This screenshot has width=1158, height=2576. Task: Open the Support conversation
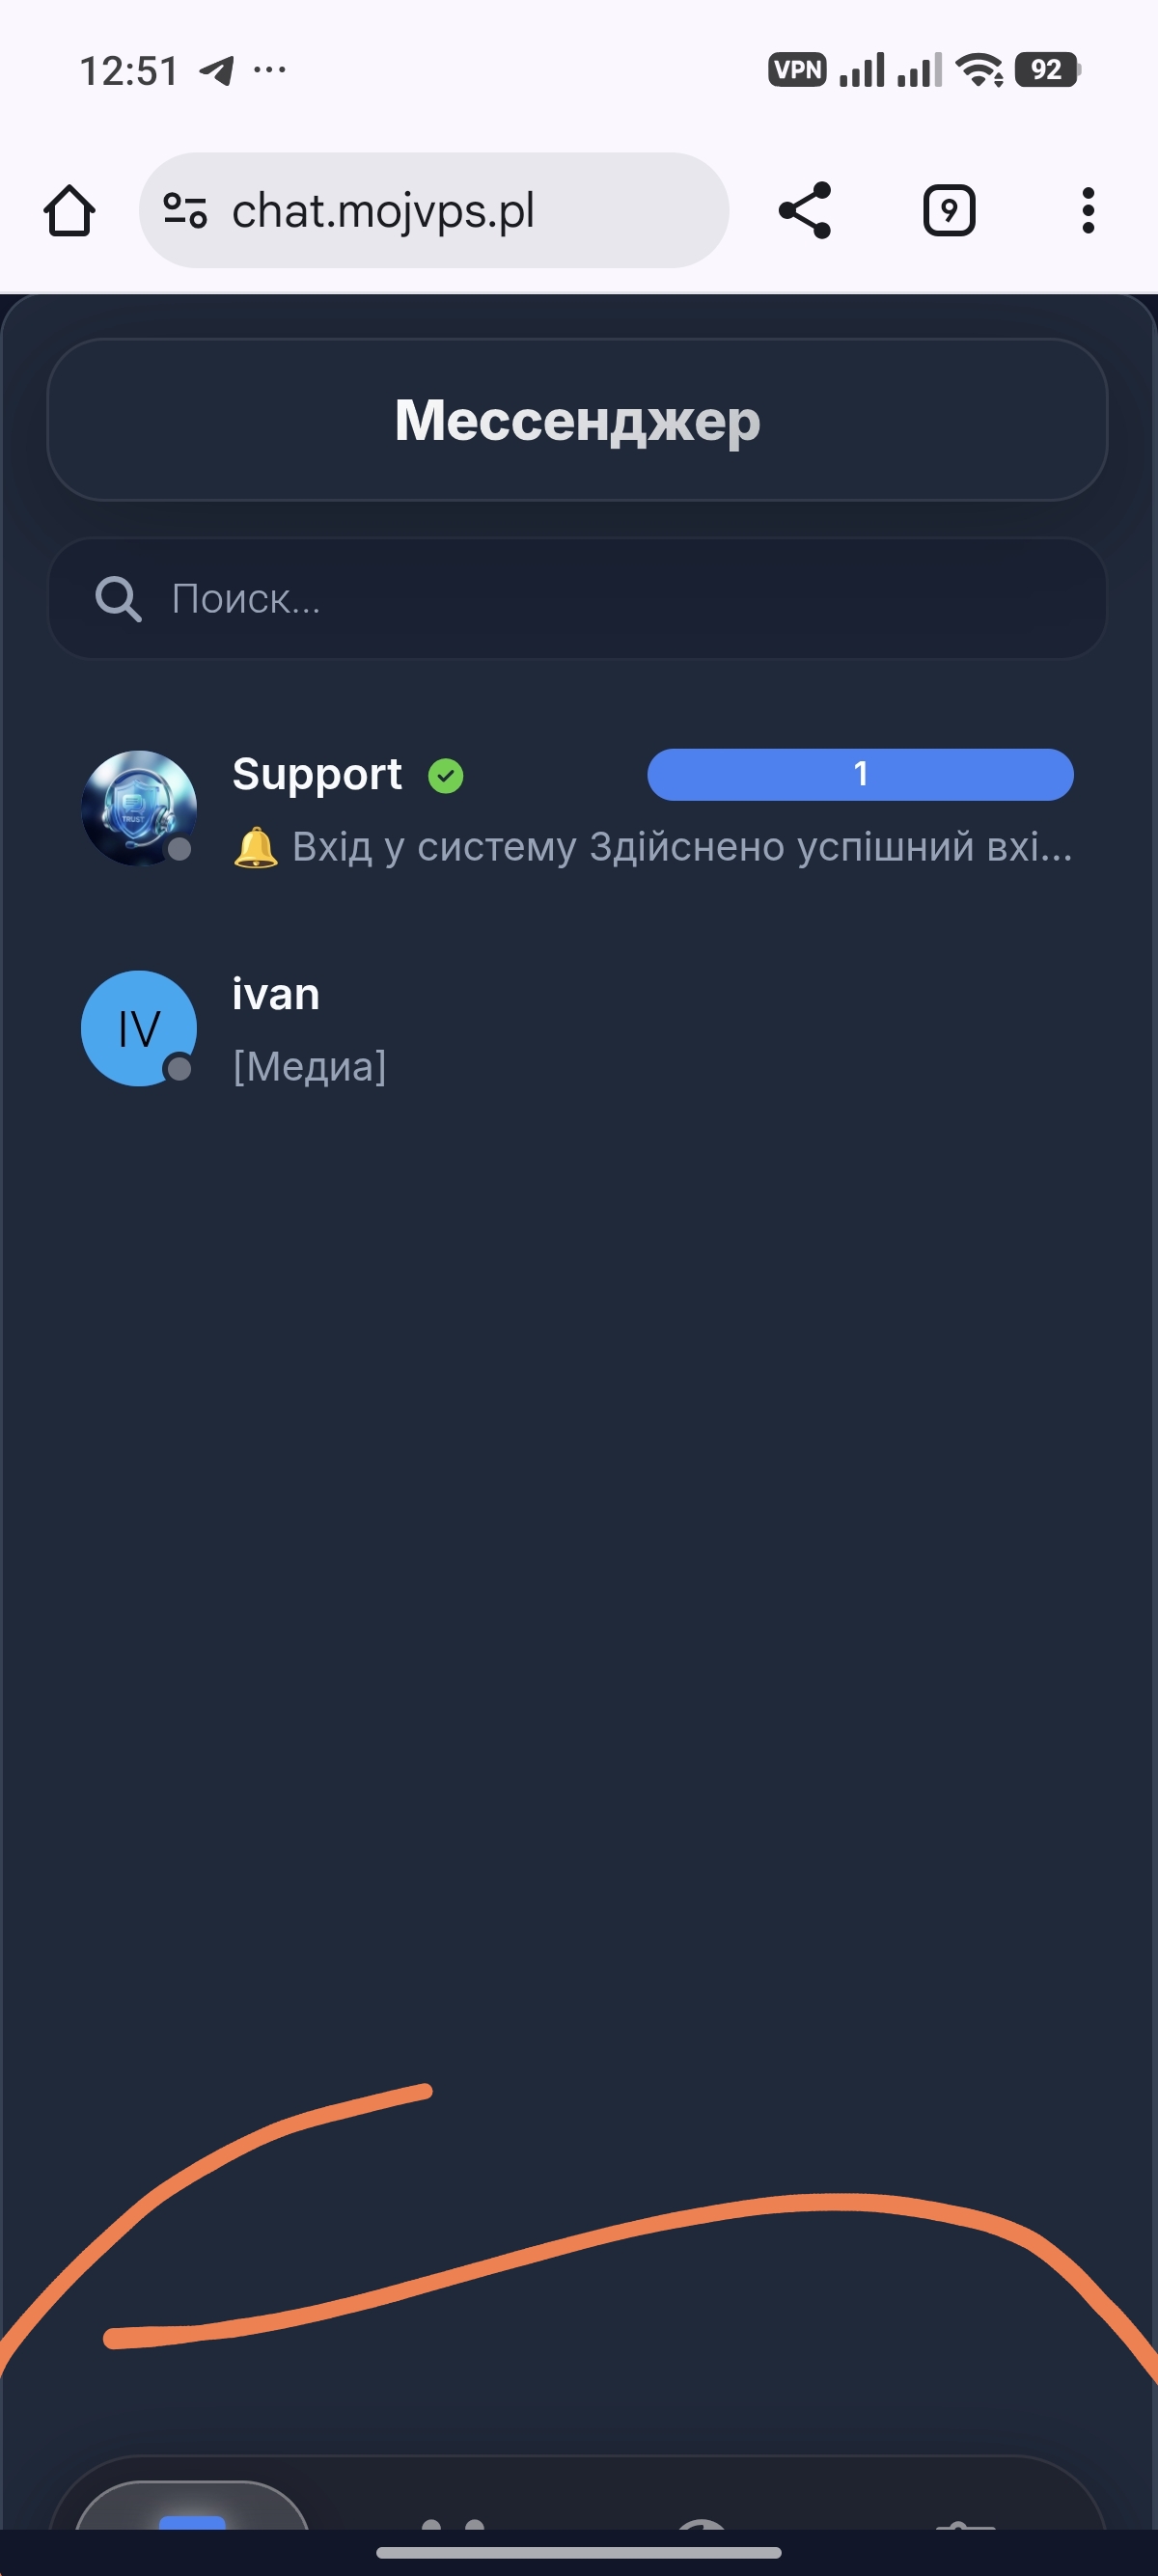point(578,808)
